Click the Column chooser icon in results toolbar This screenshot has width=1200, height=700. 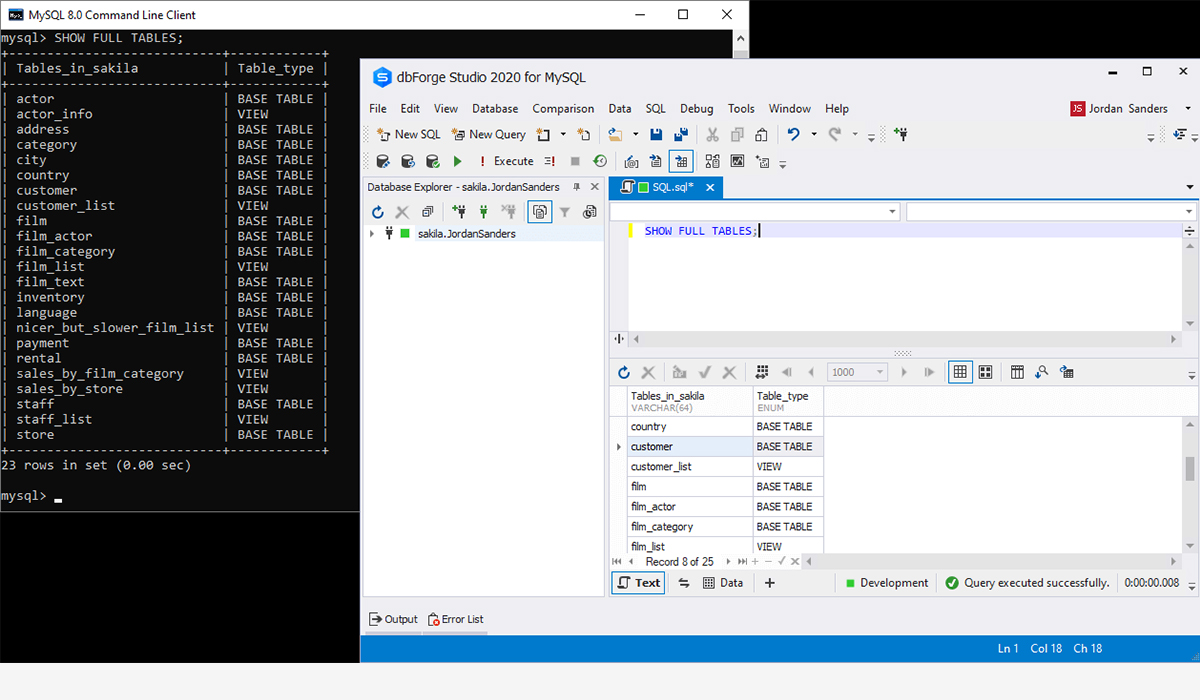pos(1017,372)
